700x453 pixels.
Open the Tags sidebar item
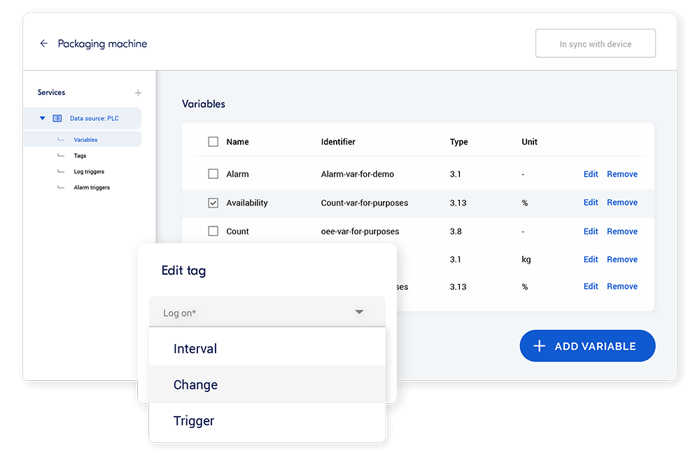click(x=80, y=155)
